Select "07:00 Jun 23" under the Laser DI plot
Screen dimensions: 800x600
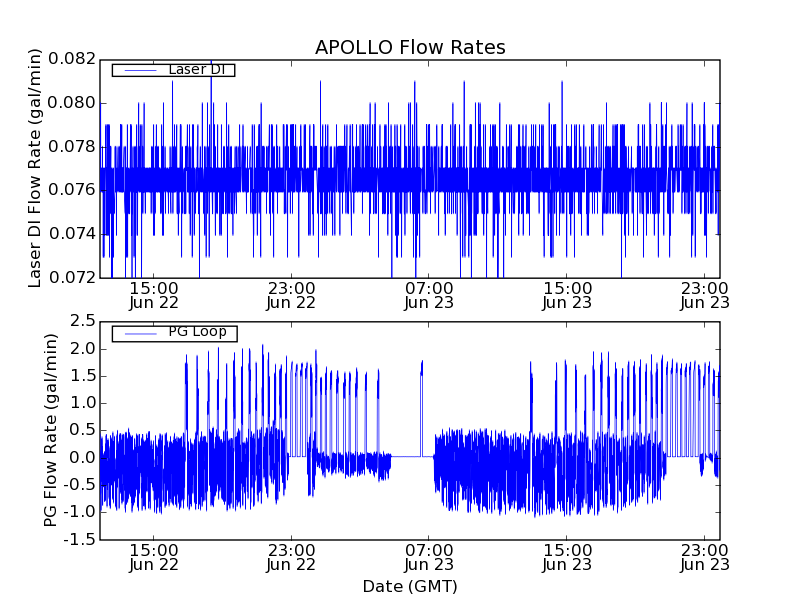click(429, 295)
